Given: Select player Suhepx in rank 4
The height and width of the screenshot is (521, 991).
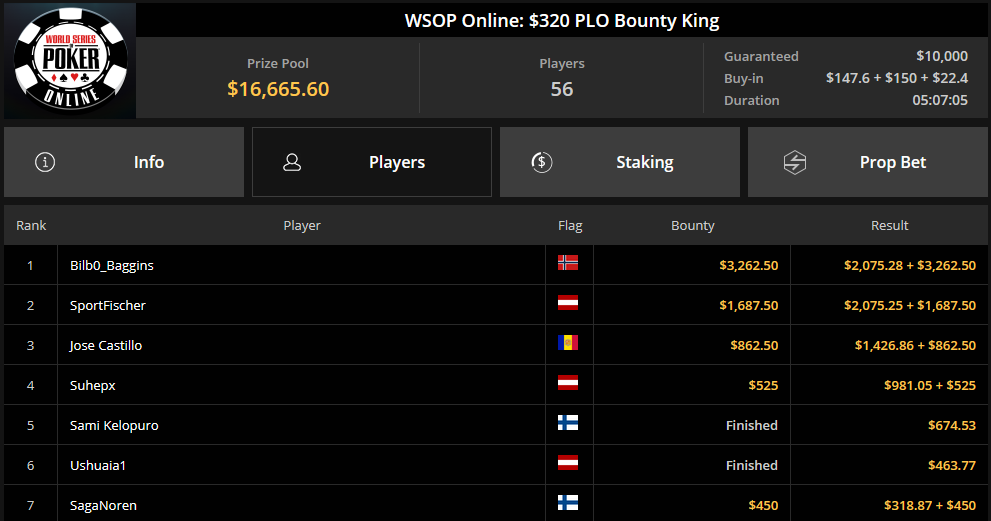Looking at the screenshot, I should coord(92,385).
